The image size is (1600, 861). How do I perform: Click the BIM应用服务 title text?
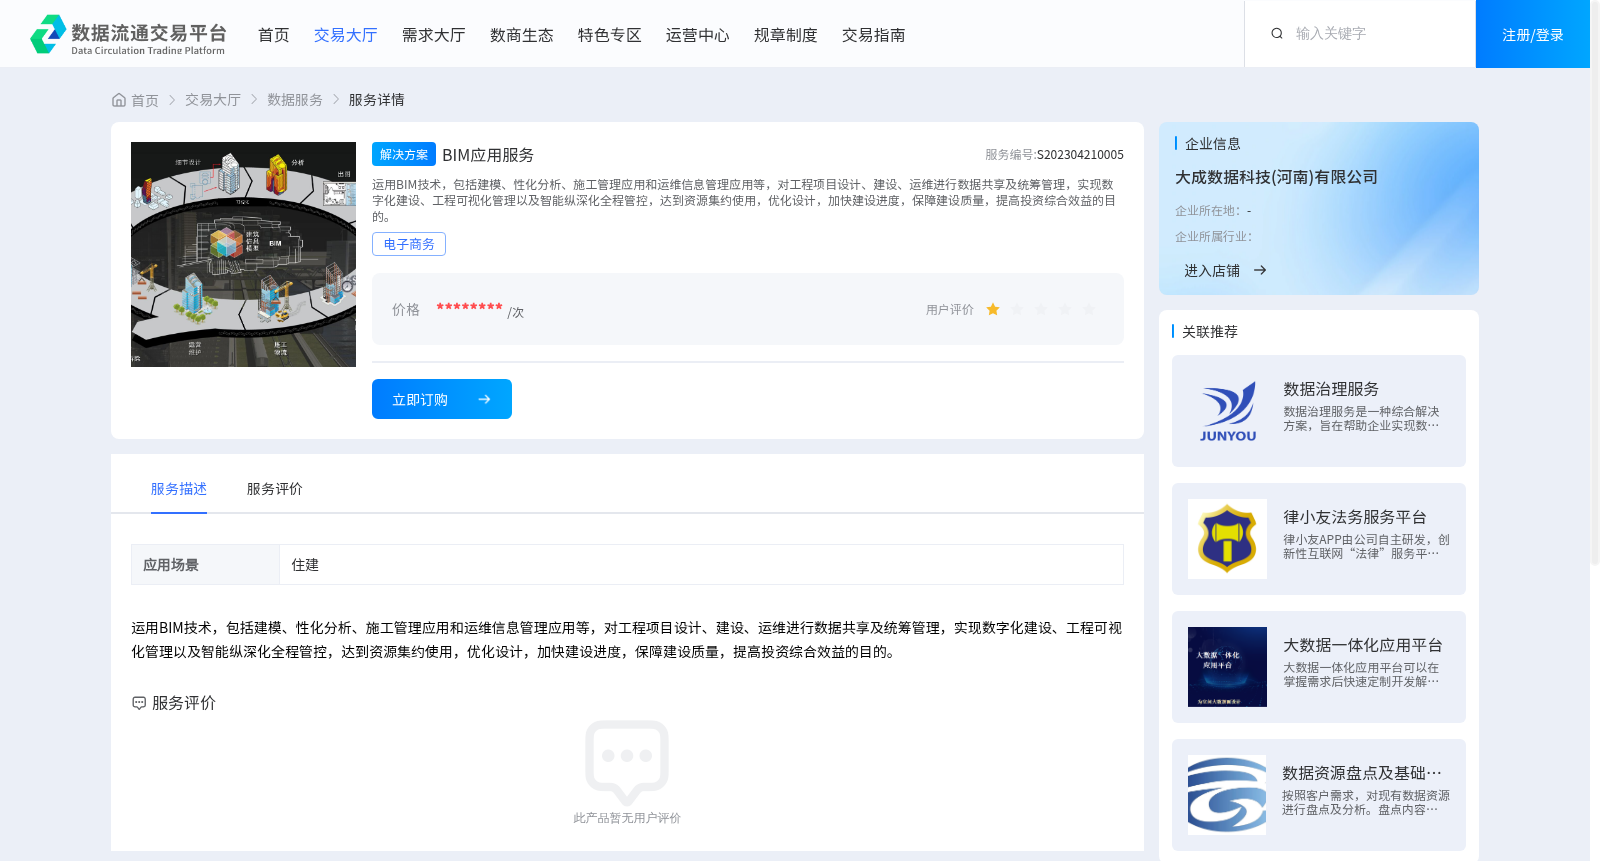point(488,155)
